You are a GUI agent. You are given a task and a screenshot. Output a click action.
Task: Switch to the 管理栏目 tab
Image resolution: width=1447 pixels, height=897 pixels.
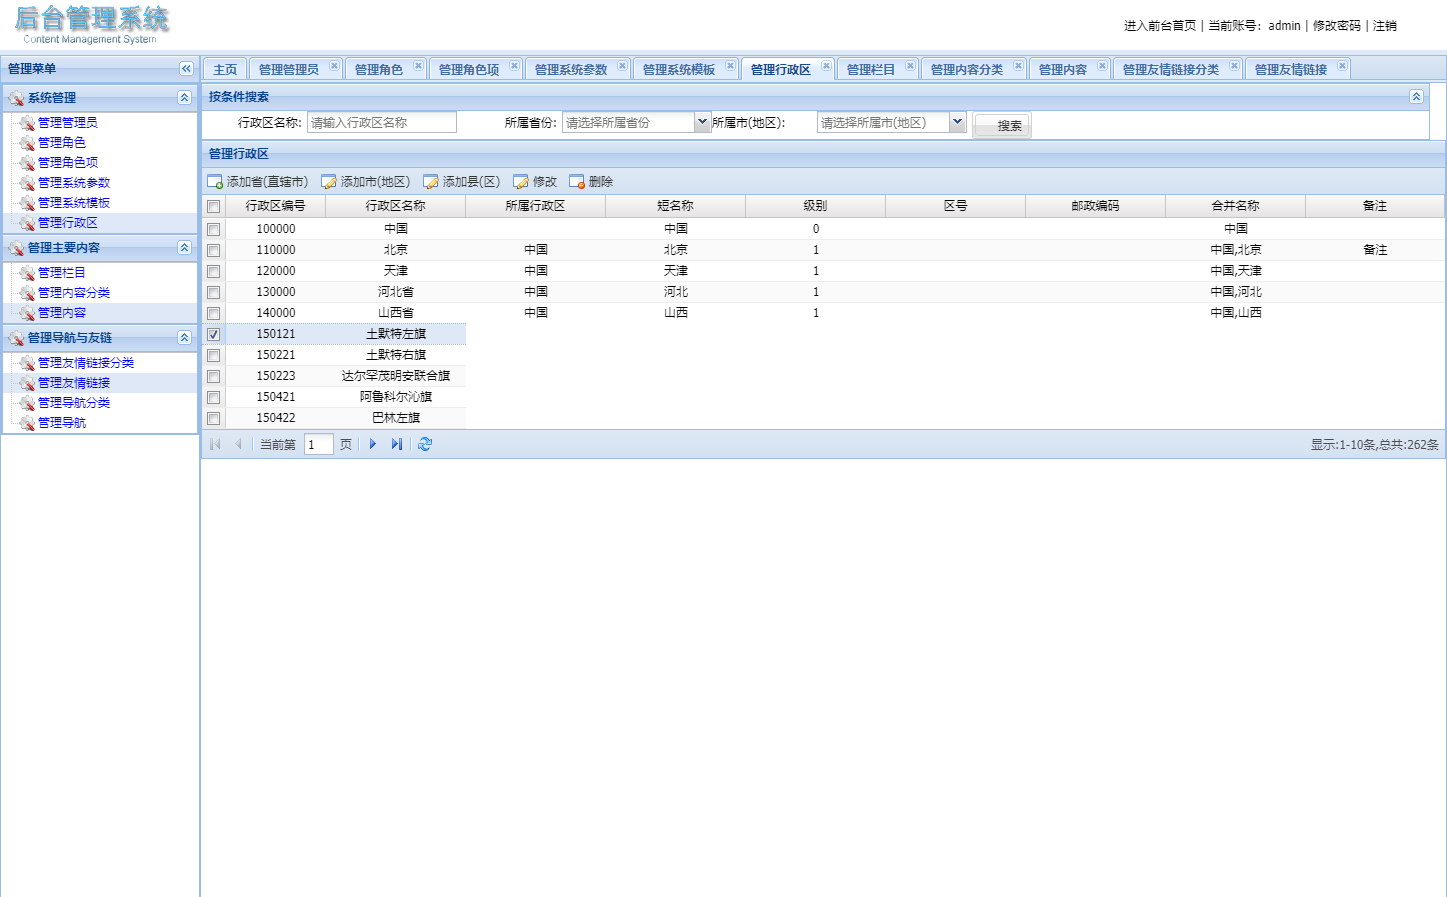[870, 67]
